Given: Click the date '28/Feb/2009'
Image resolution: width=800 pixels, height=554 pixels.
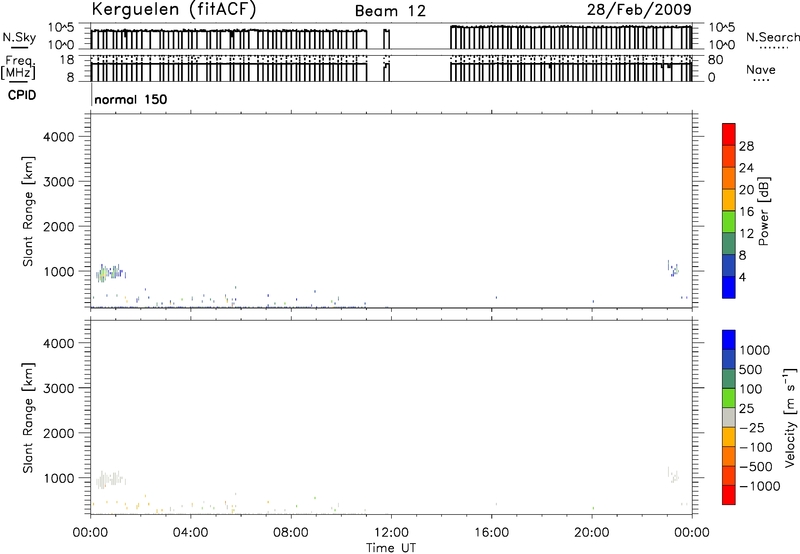Looking at the screenshot, I should (639, 9).
